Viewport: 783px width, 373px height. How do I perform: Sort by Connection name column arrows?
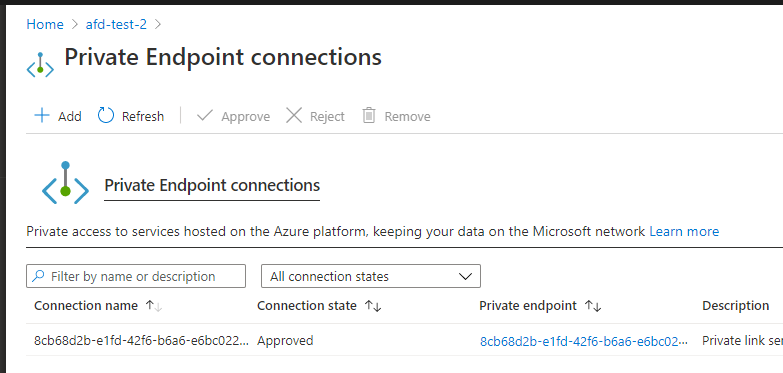[x=154, y=306]
